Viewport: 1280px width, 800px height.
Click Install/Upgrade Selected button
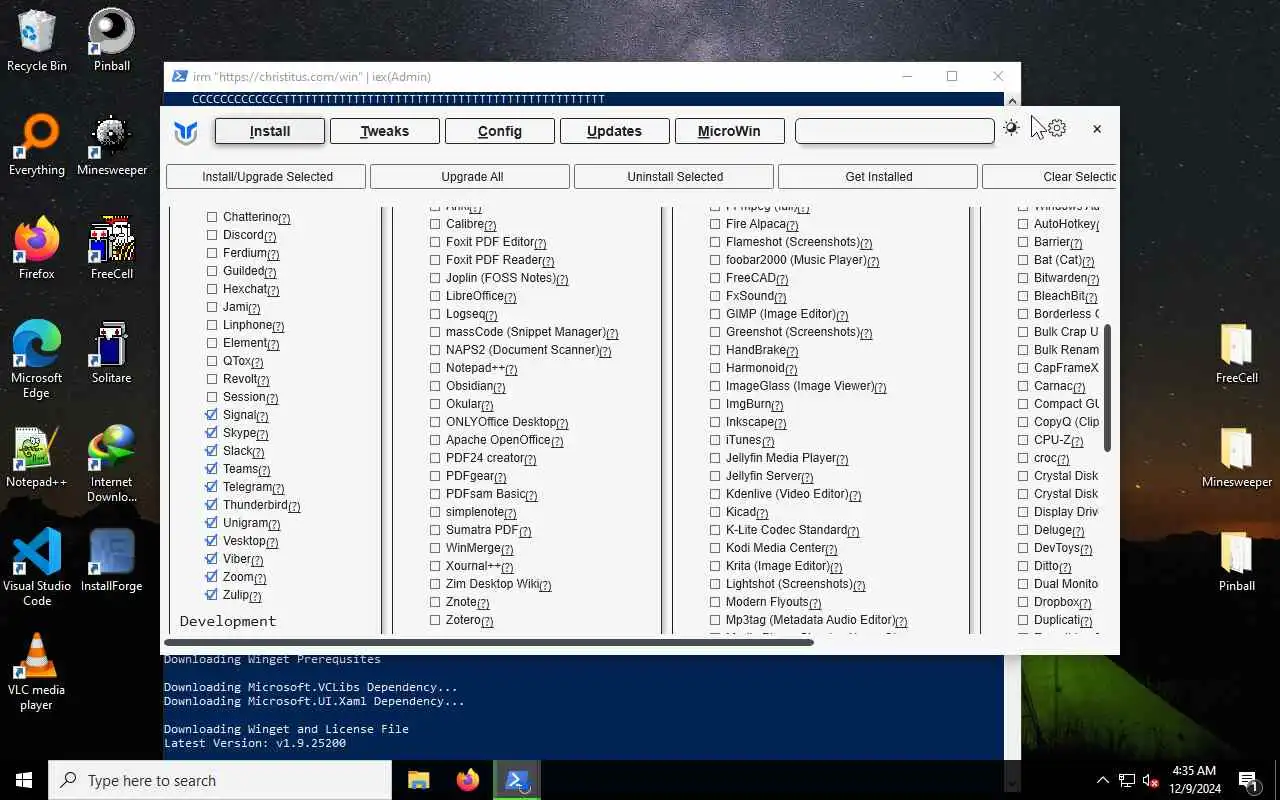click(x=267, y=177)
